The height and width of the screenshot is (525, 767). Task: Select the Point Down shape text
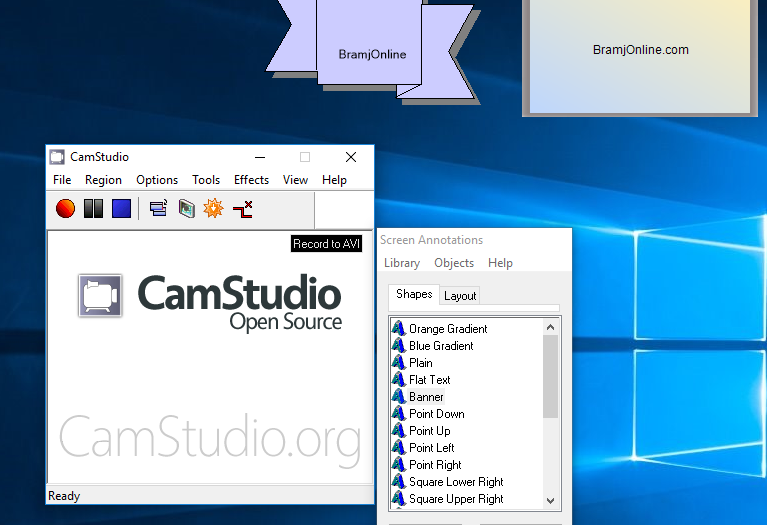tap(437, 414)
